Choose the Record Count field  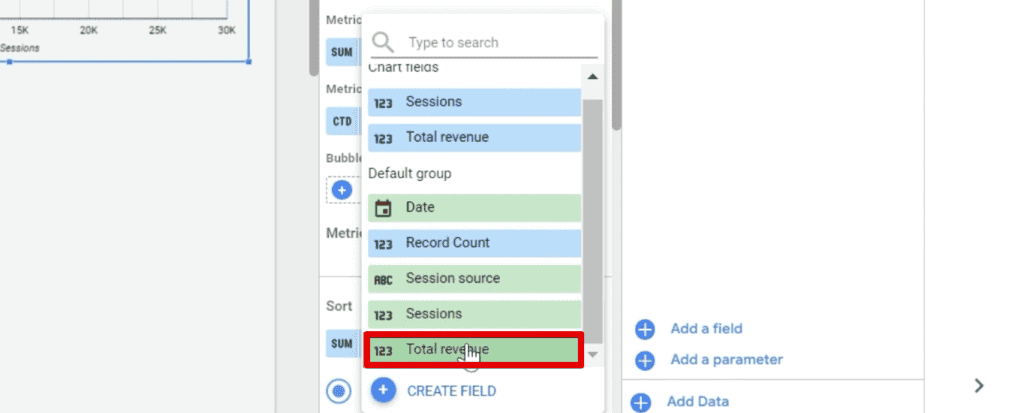(x=474, y=243)
